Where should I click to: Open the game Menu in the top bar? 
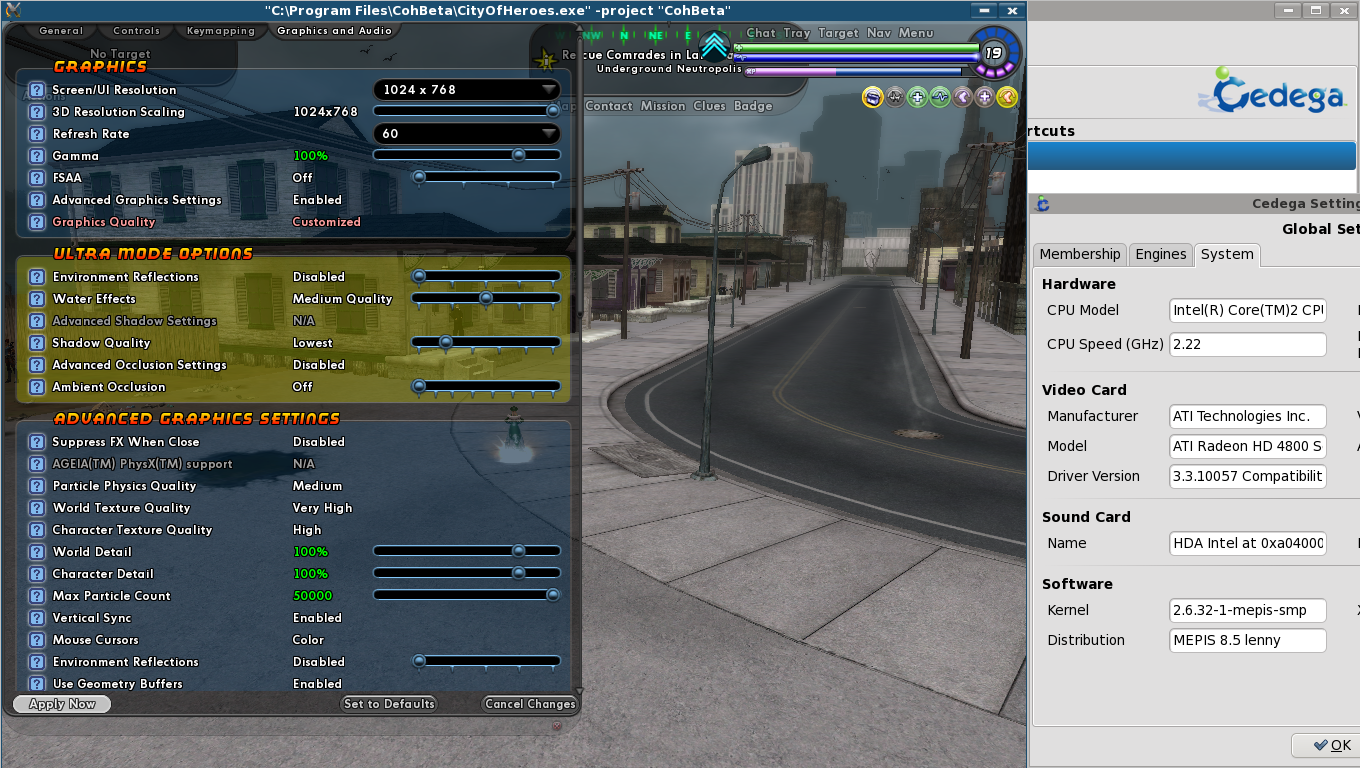(x=916, y=33)
